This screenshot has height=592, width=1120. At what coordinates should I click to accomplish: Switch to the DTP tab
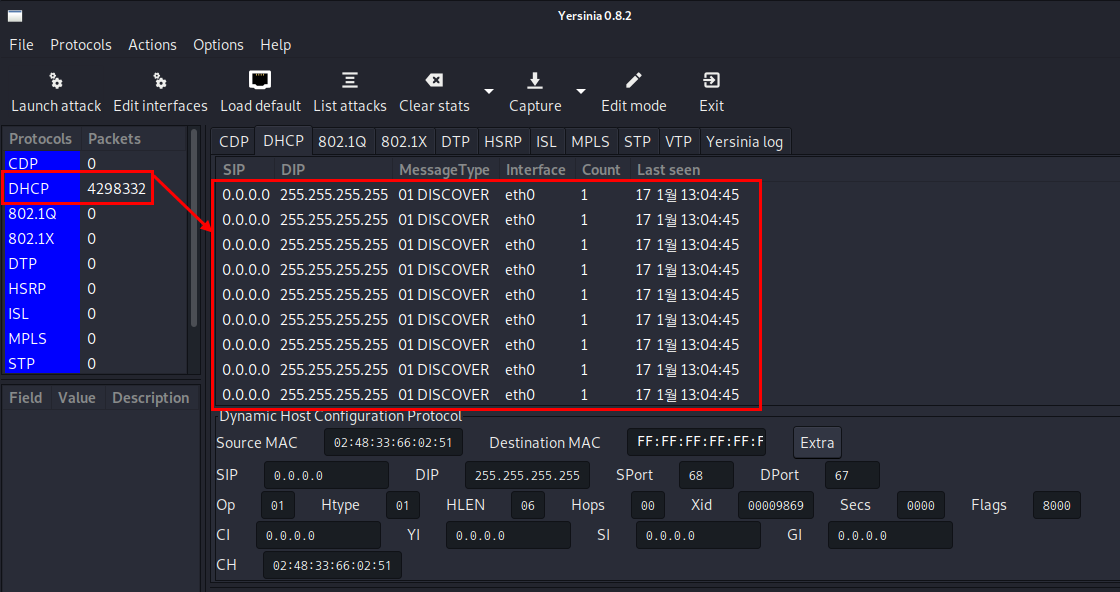pos(455,141)
